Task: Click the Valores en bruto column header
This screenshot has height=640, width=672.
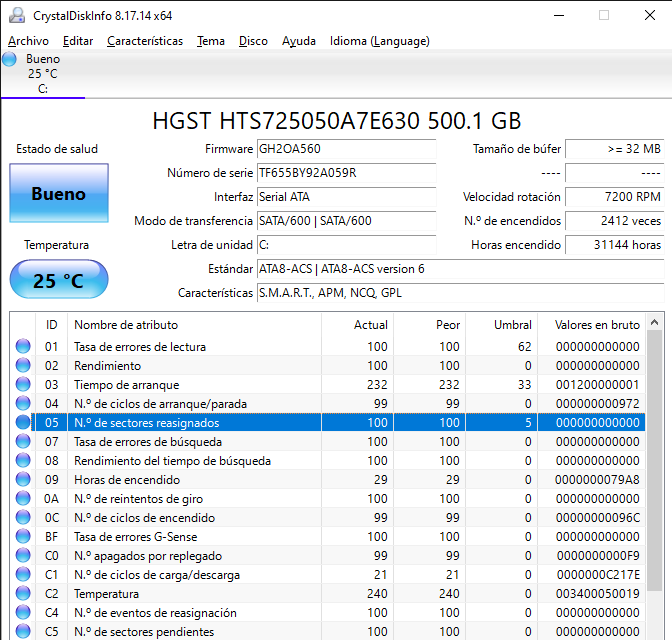Action: pos(596,324)
